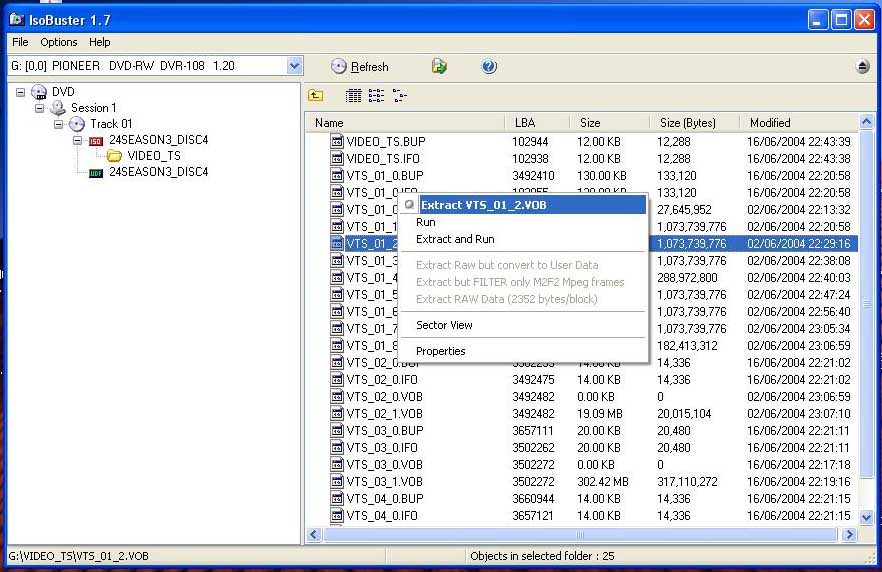Click vertical scrollbar down arrow
This screenshot has height=572, width=882.
(x=866, y=517)
